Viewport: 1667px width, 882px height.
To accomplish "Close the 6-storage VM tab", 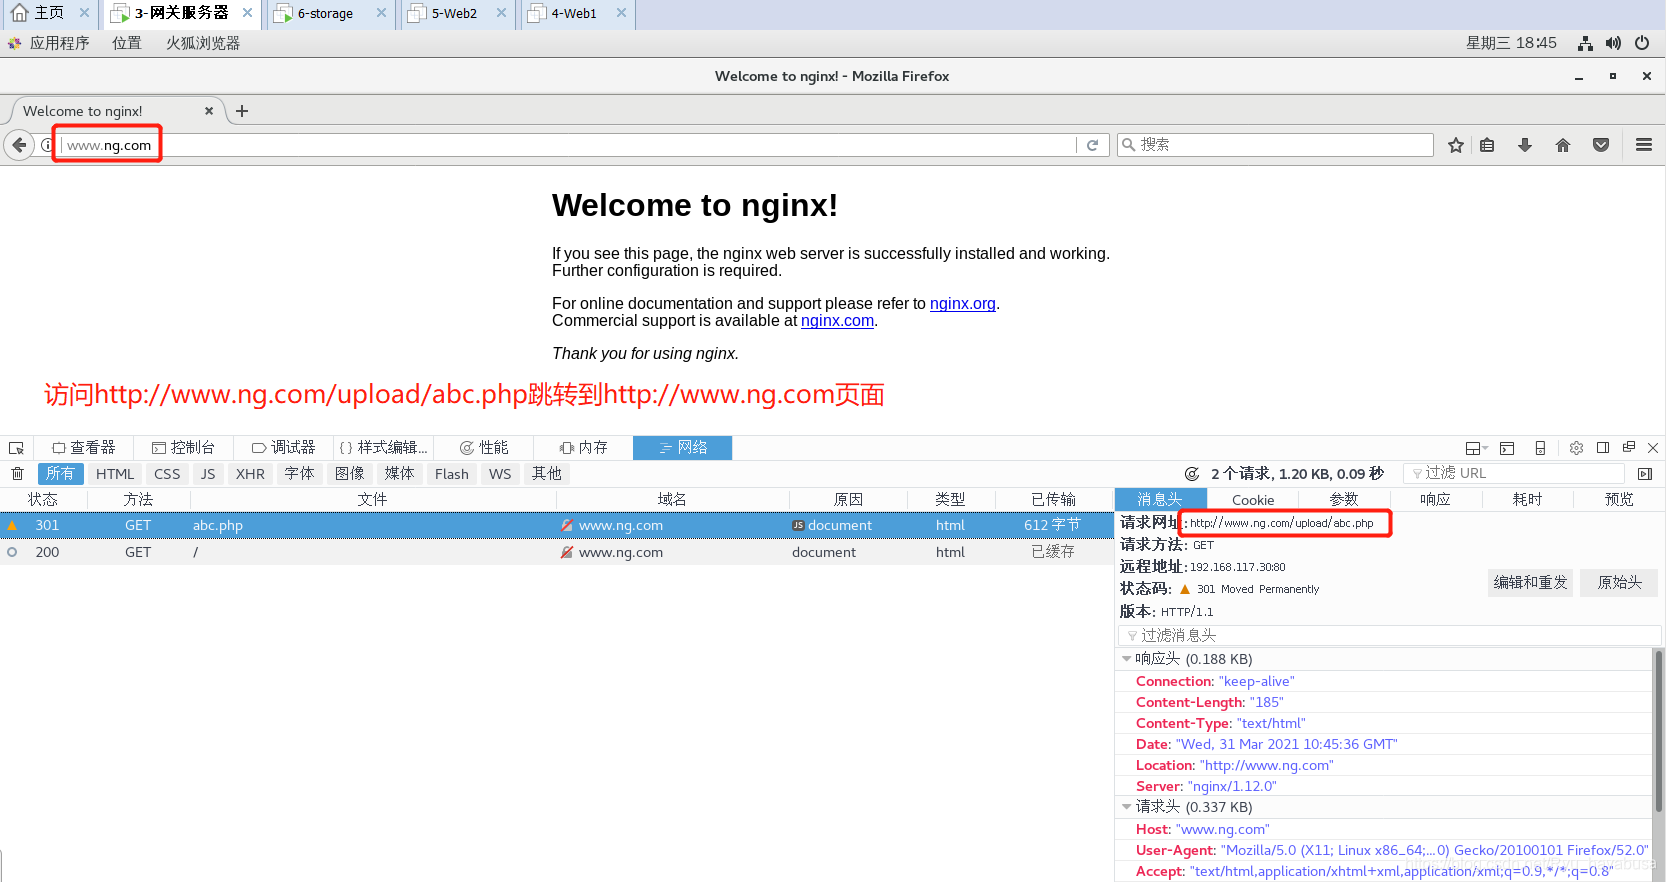I will coord(381,13).
